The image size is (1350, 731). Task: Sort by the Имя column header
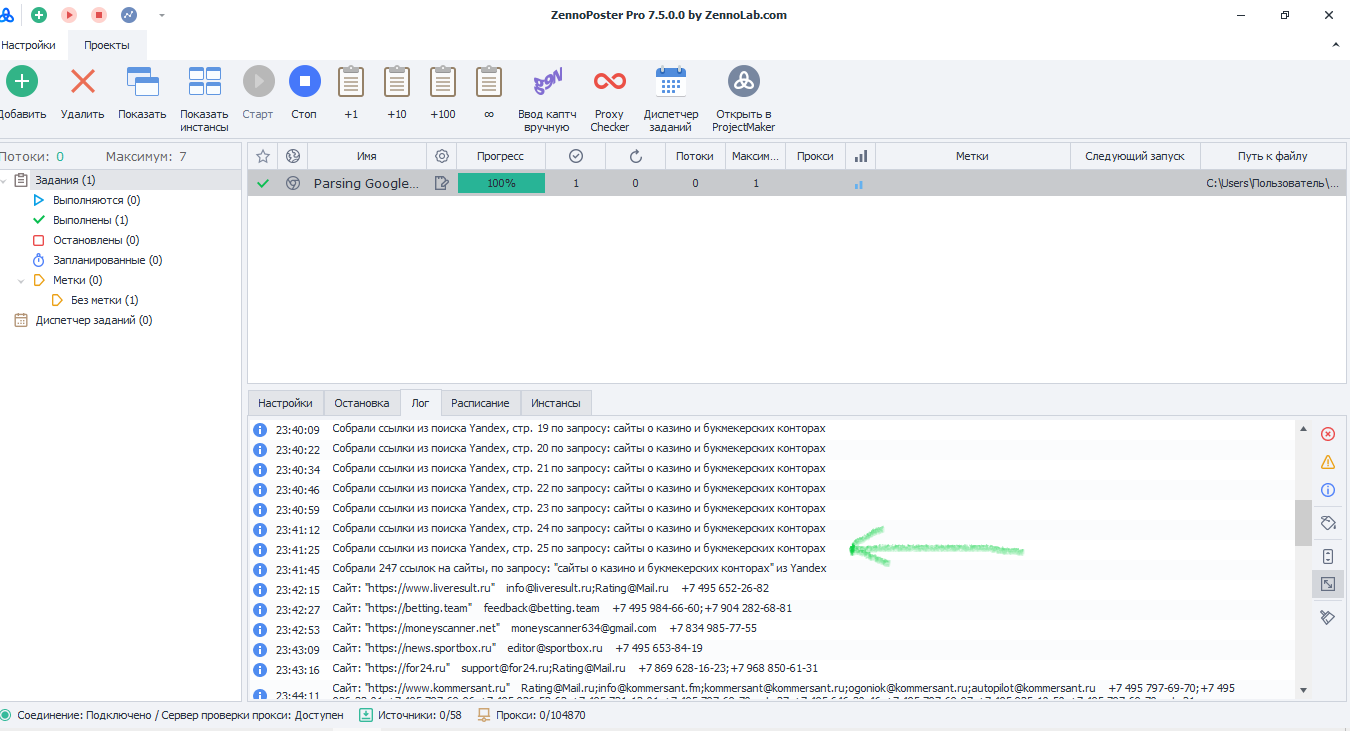pos(367,156)
